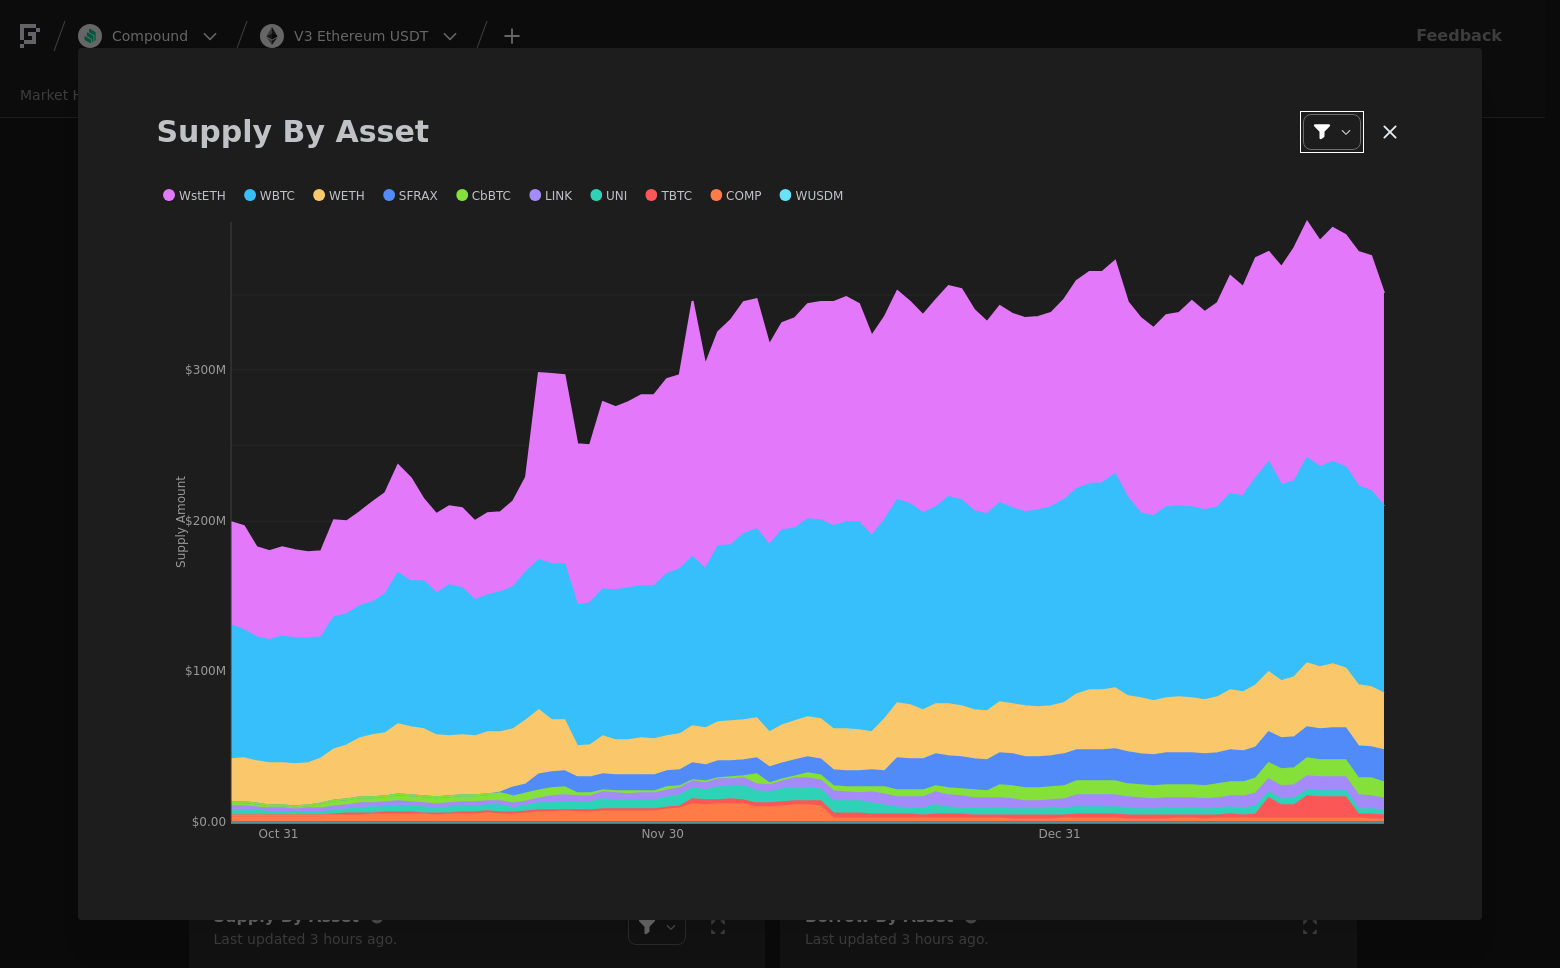Image resolution: width=1560 pixels, height=968 pixels.
Task: Close the Supply By Asset modal
Action: click(1390, 132)
